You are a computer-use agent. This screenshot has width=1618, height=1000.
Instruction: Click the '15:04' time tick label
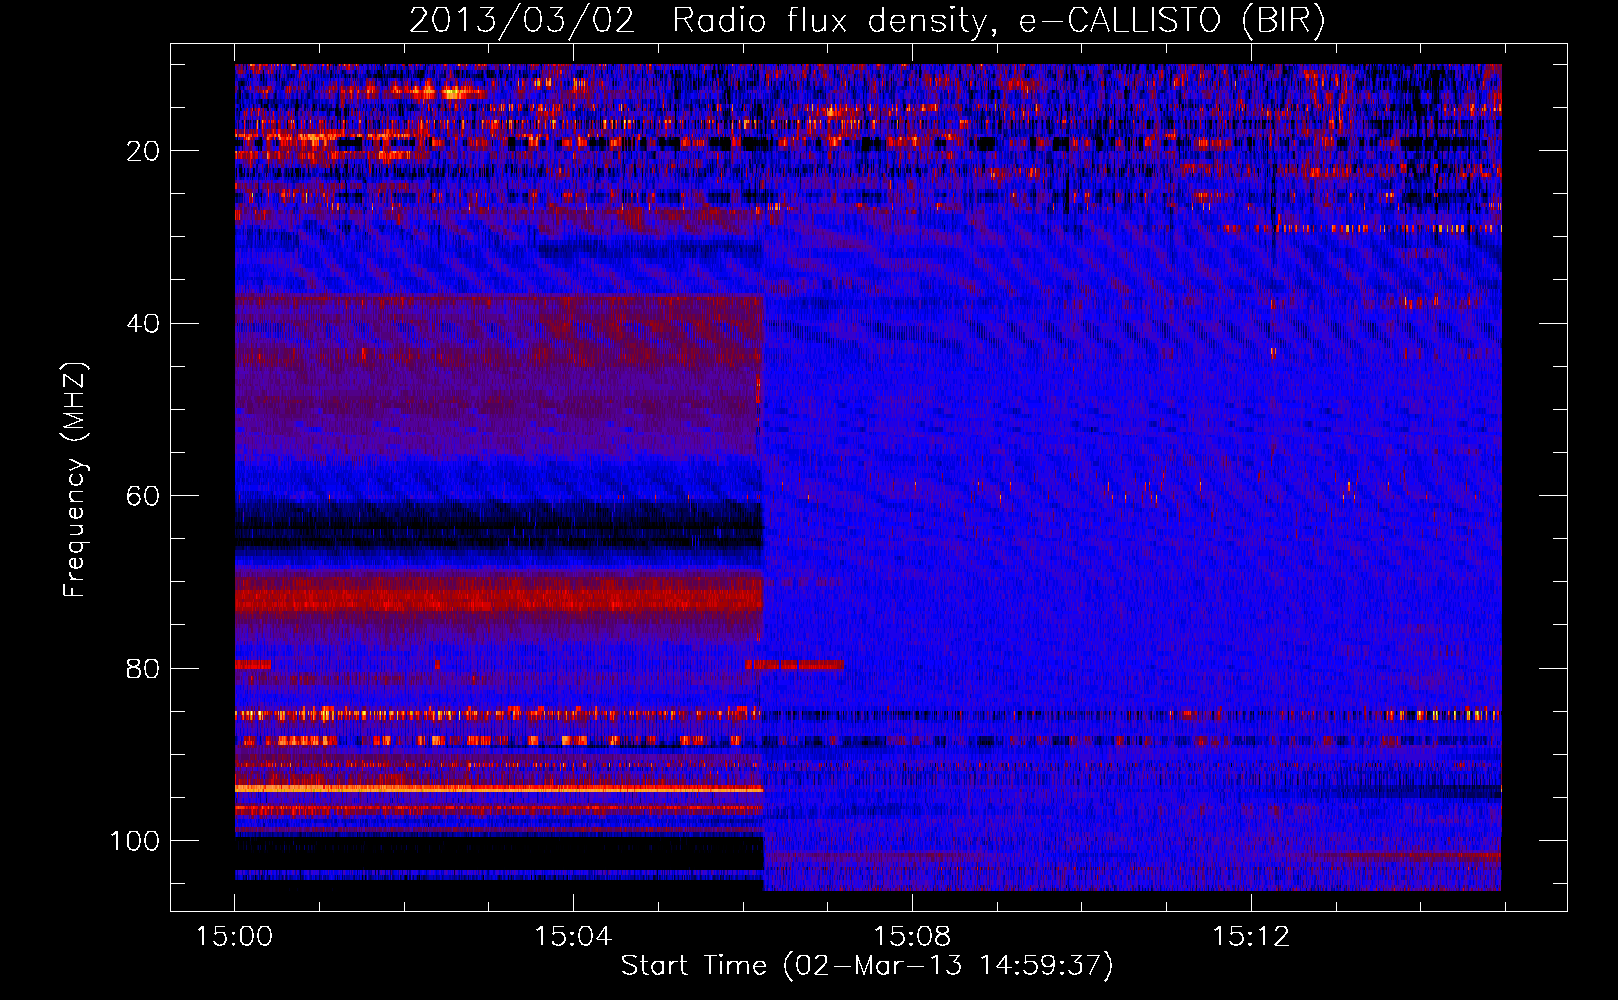(x=573, y=937)
